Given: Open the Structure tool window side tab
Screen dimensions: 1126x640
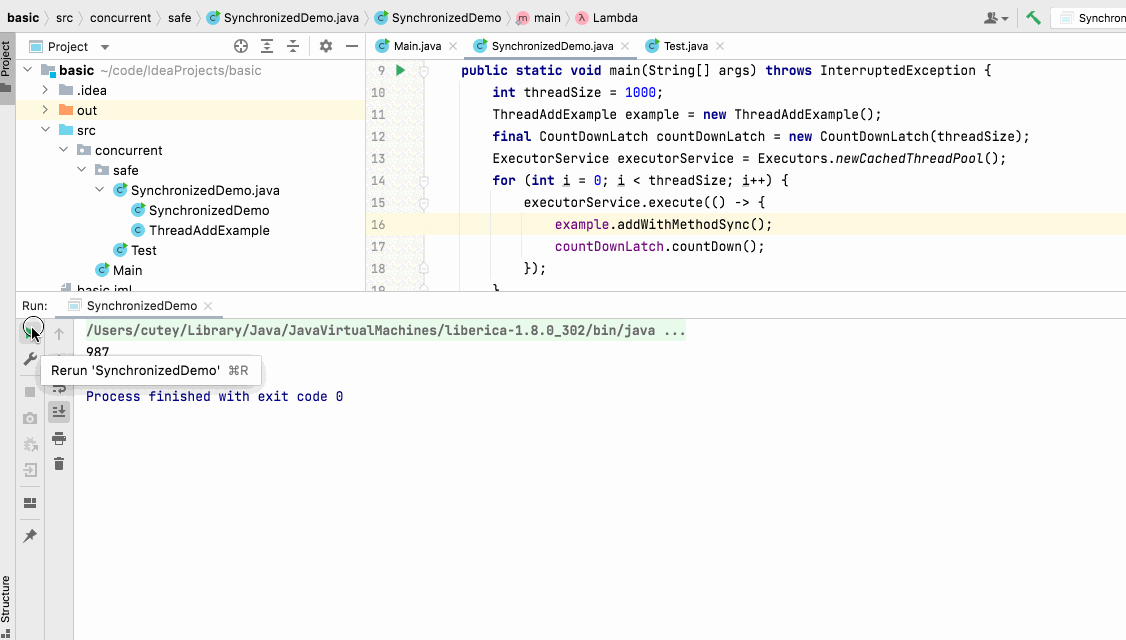Looking at the screenshot, I should click(x=6, y=605).
